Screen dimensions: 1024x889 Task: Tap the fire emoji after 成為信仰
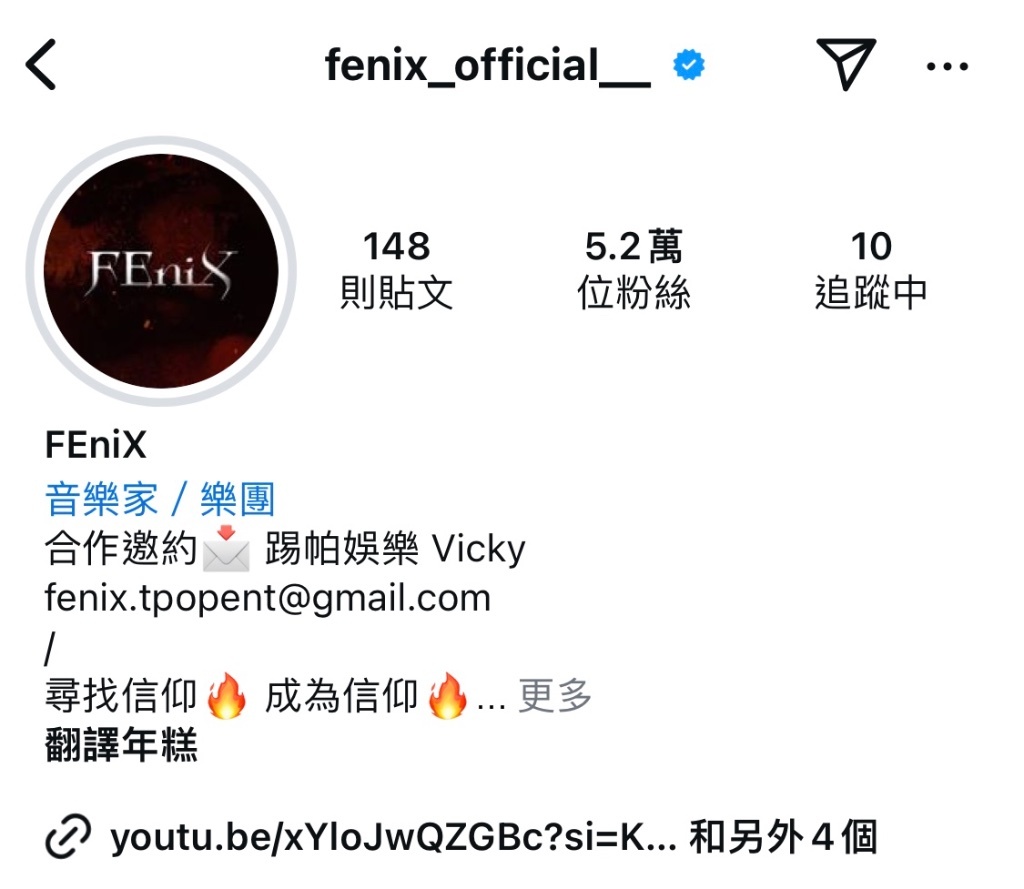(447, 696)
